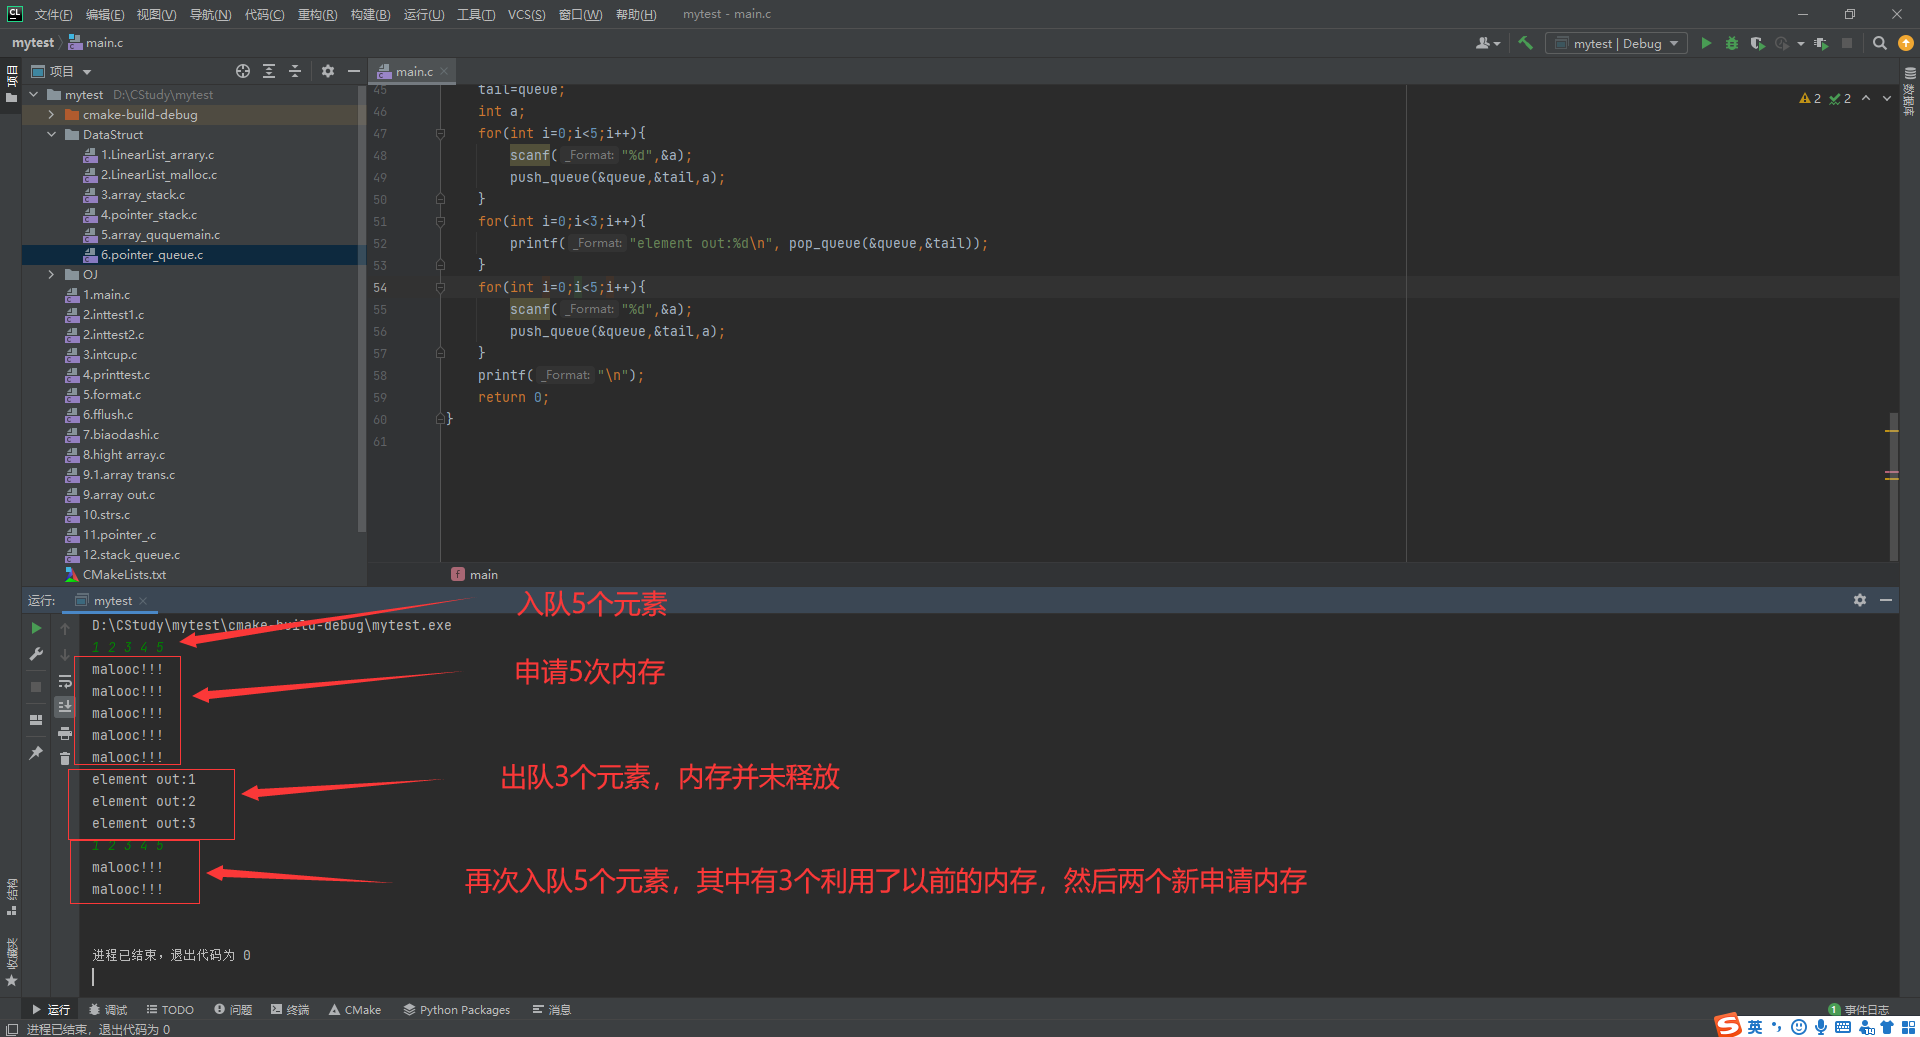
Task: Toggle soft-wrap in the run console
Action: (x=65, y=681)
